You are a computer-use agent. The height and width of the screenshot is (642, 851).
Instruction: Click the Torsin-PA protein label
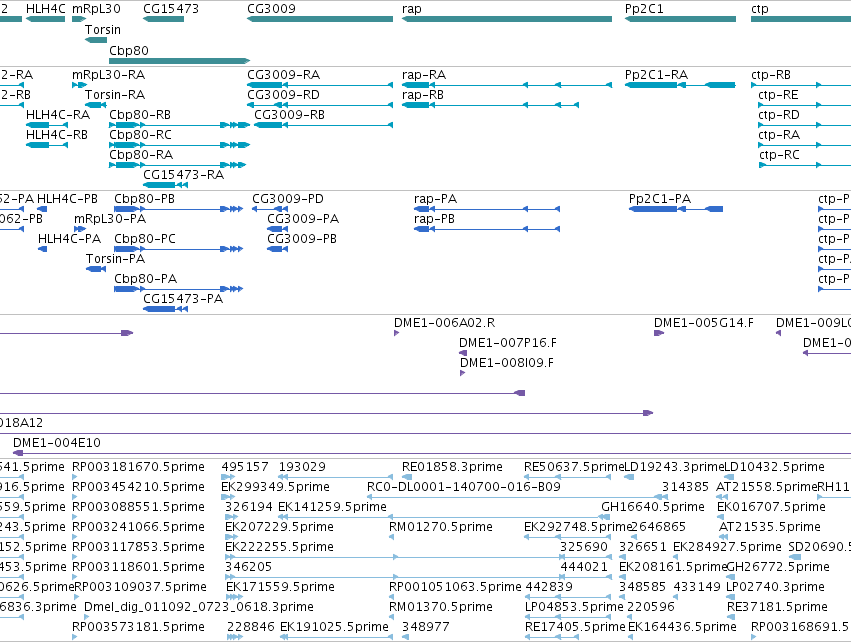[x=116, y=258]
